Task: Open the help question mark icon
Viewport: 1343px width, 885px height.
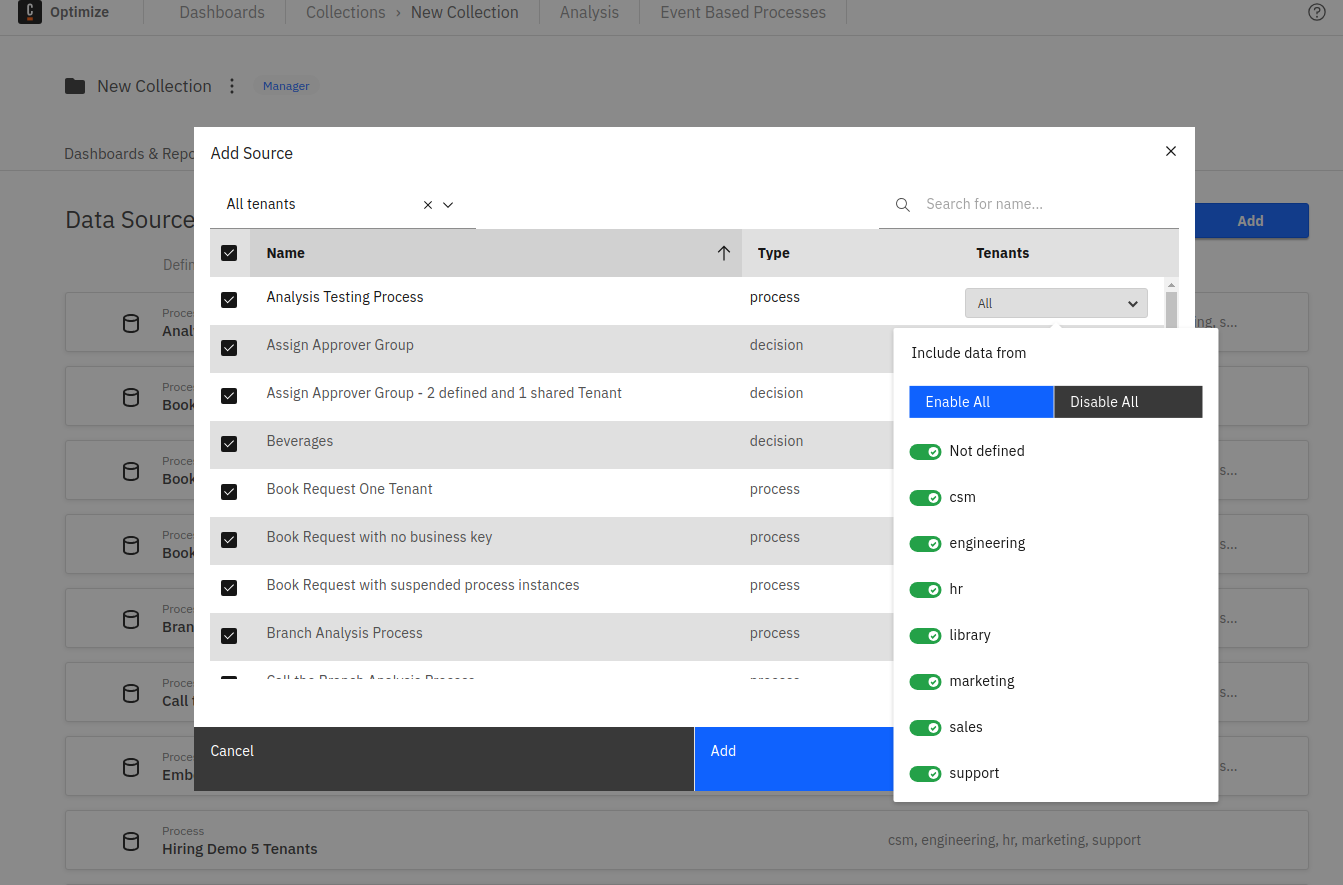Action: (x=1317, y=12)
